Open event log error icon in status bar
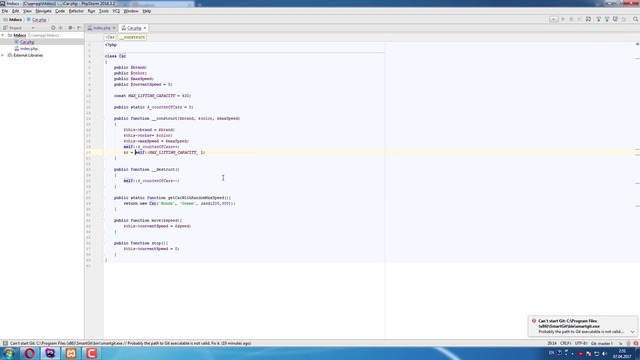Viewport: 640px width, 360px height. [636, 344]
